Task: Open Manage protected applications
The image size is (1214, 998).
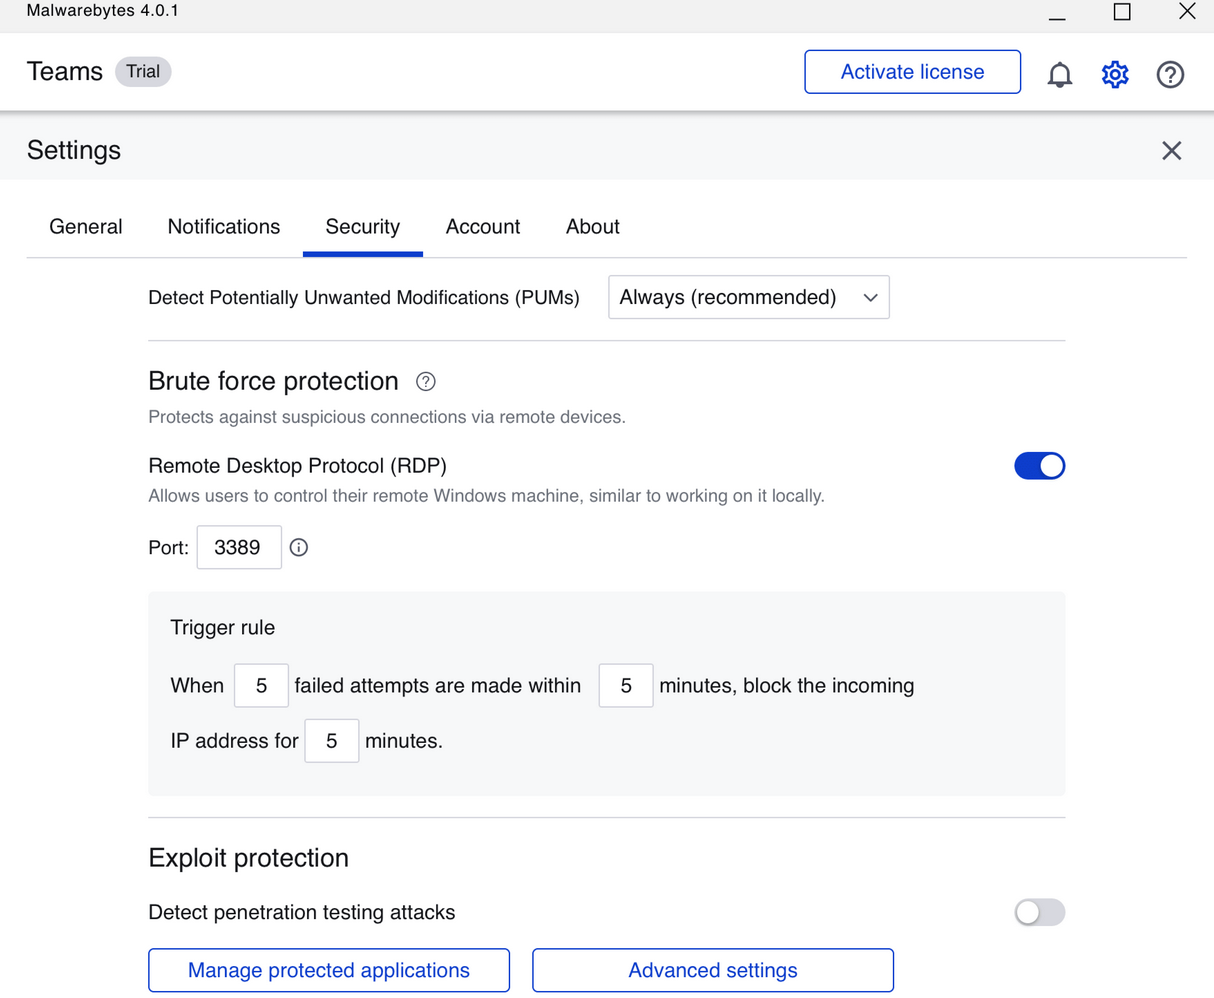Action: 329,970
